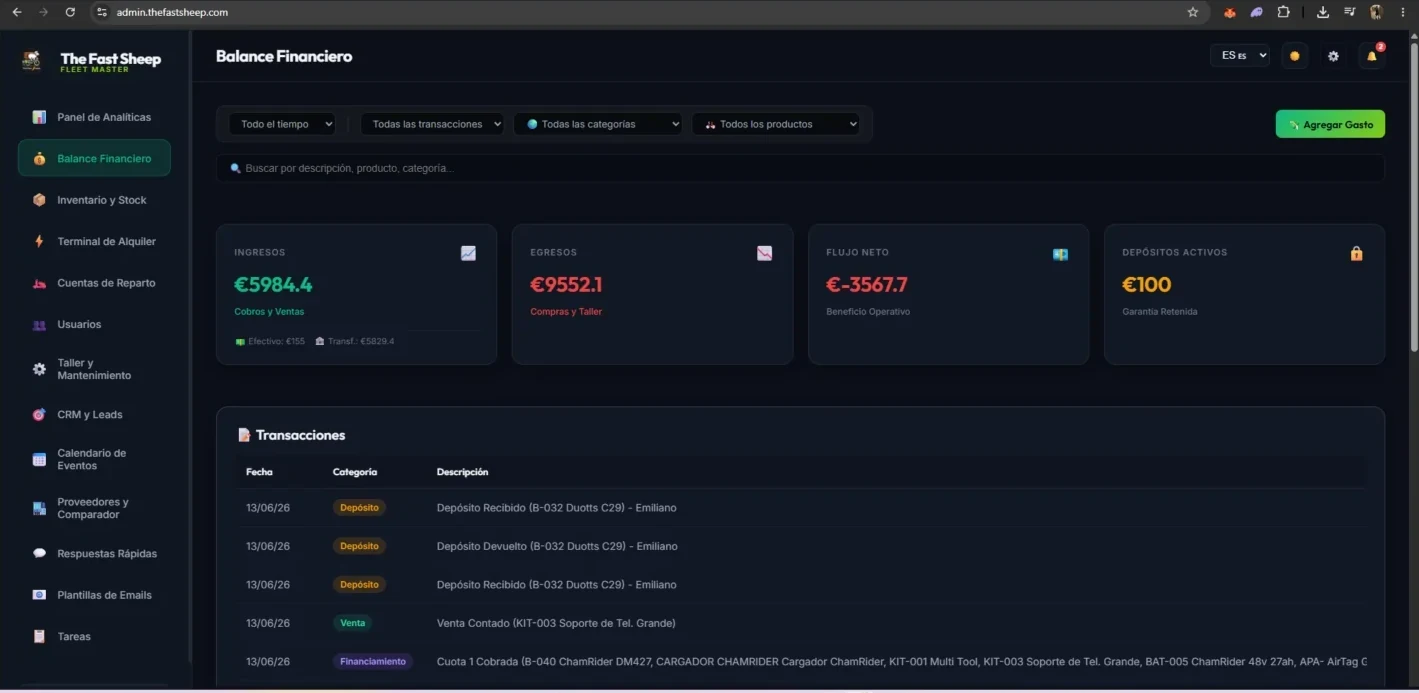
Task: Change language using the ES selector
Action: click(1240, 56)
